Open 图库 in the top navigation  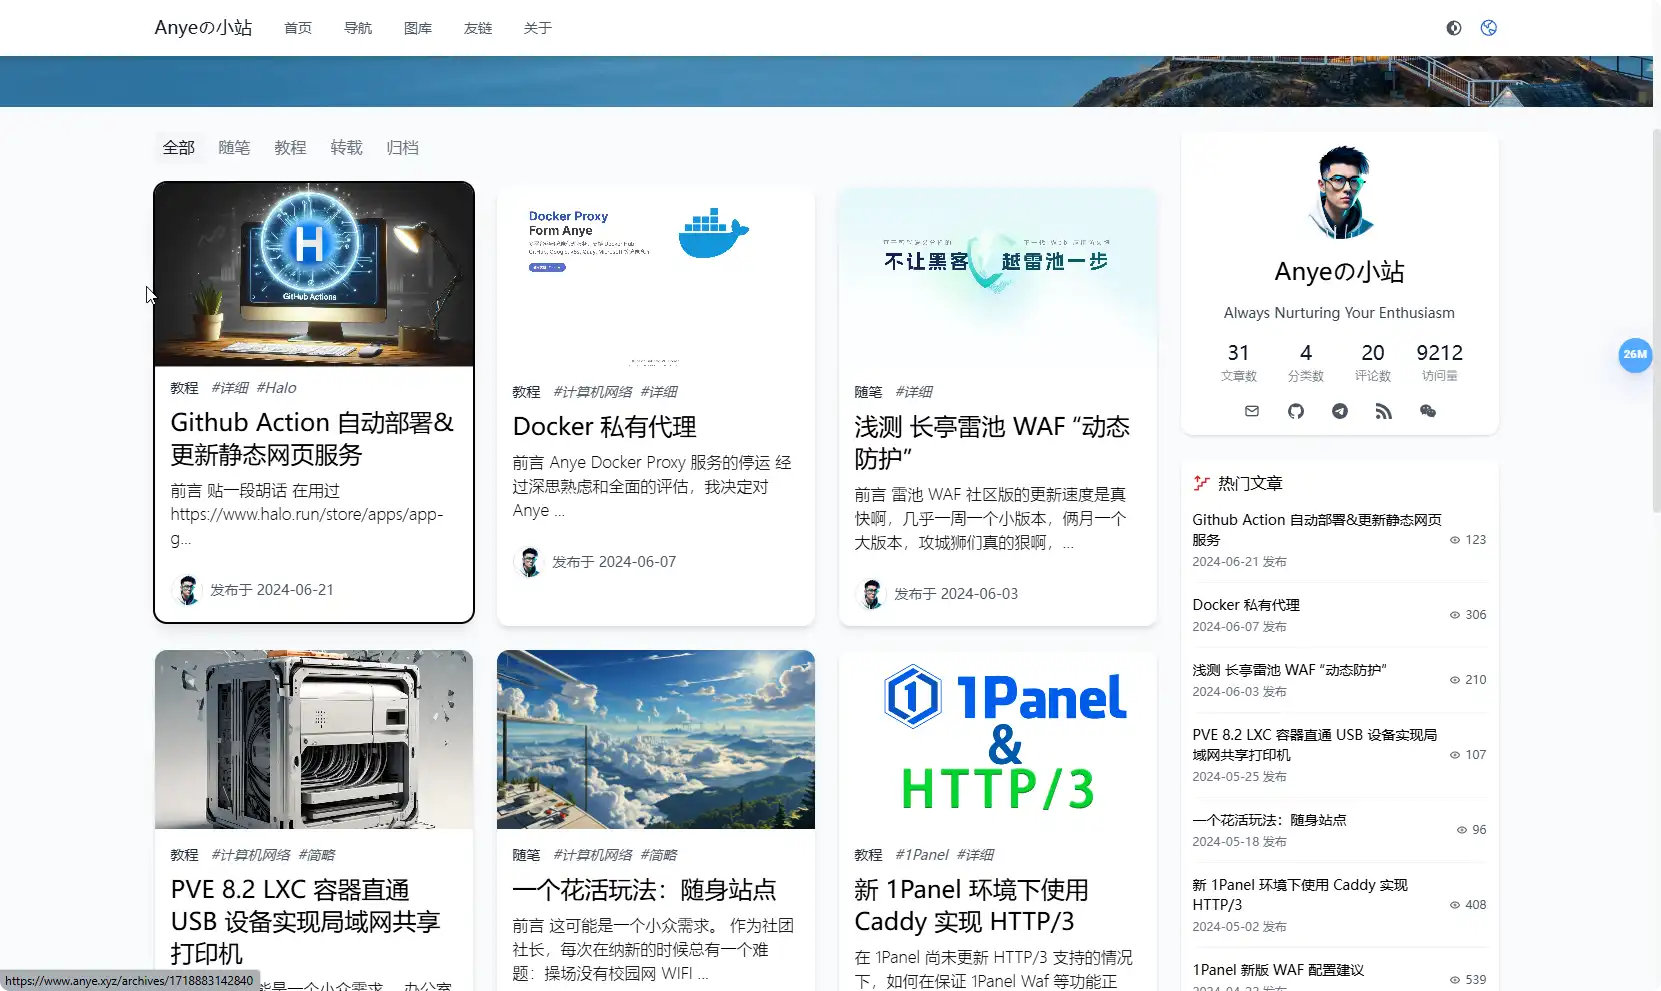[418, 28]
